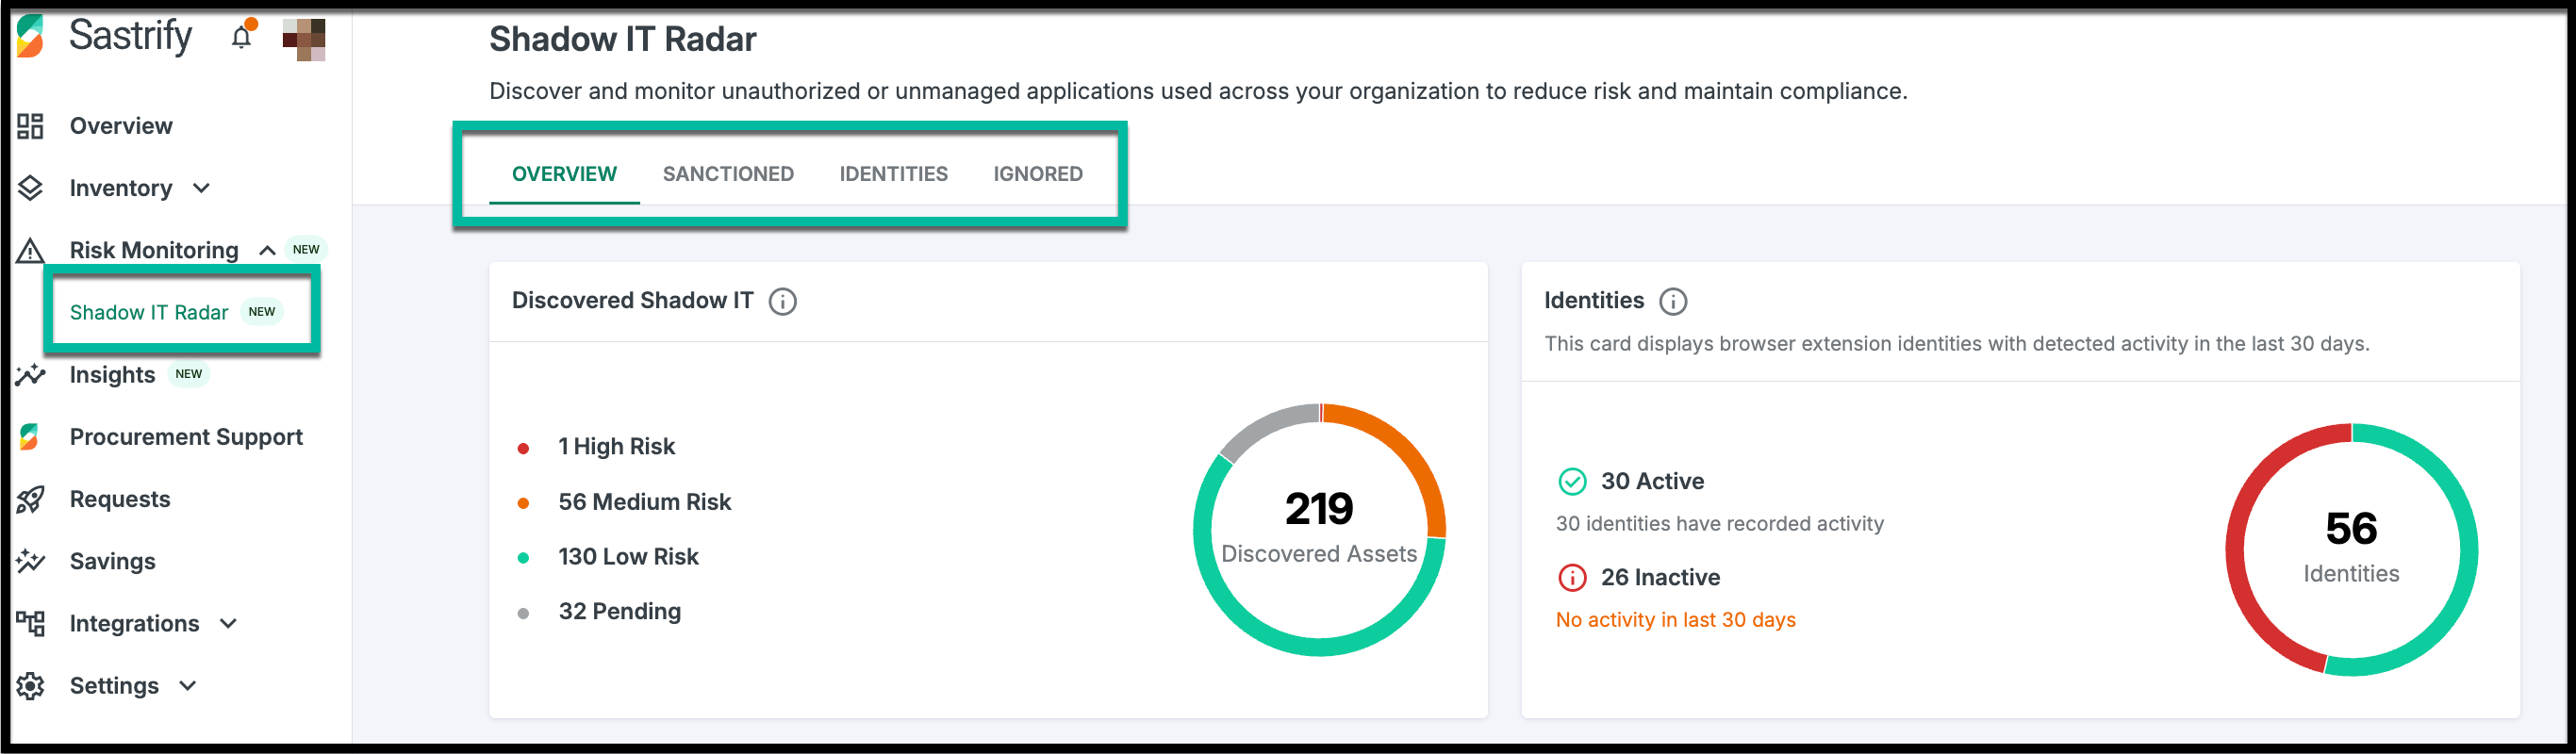This screenshot has width=2576, height=754.
Task: Expand the Integrations submenu chevron
Action: click(229, 623)
